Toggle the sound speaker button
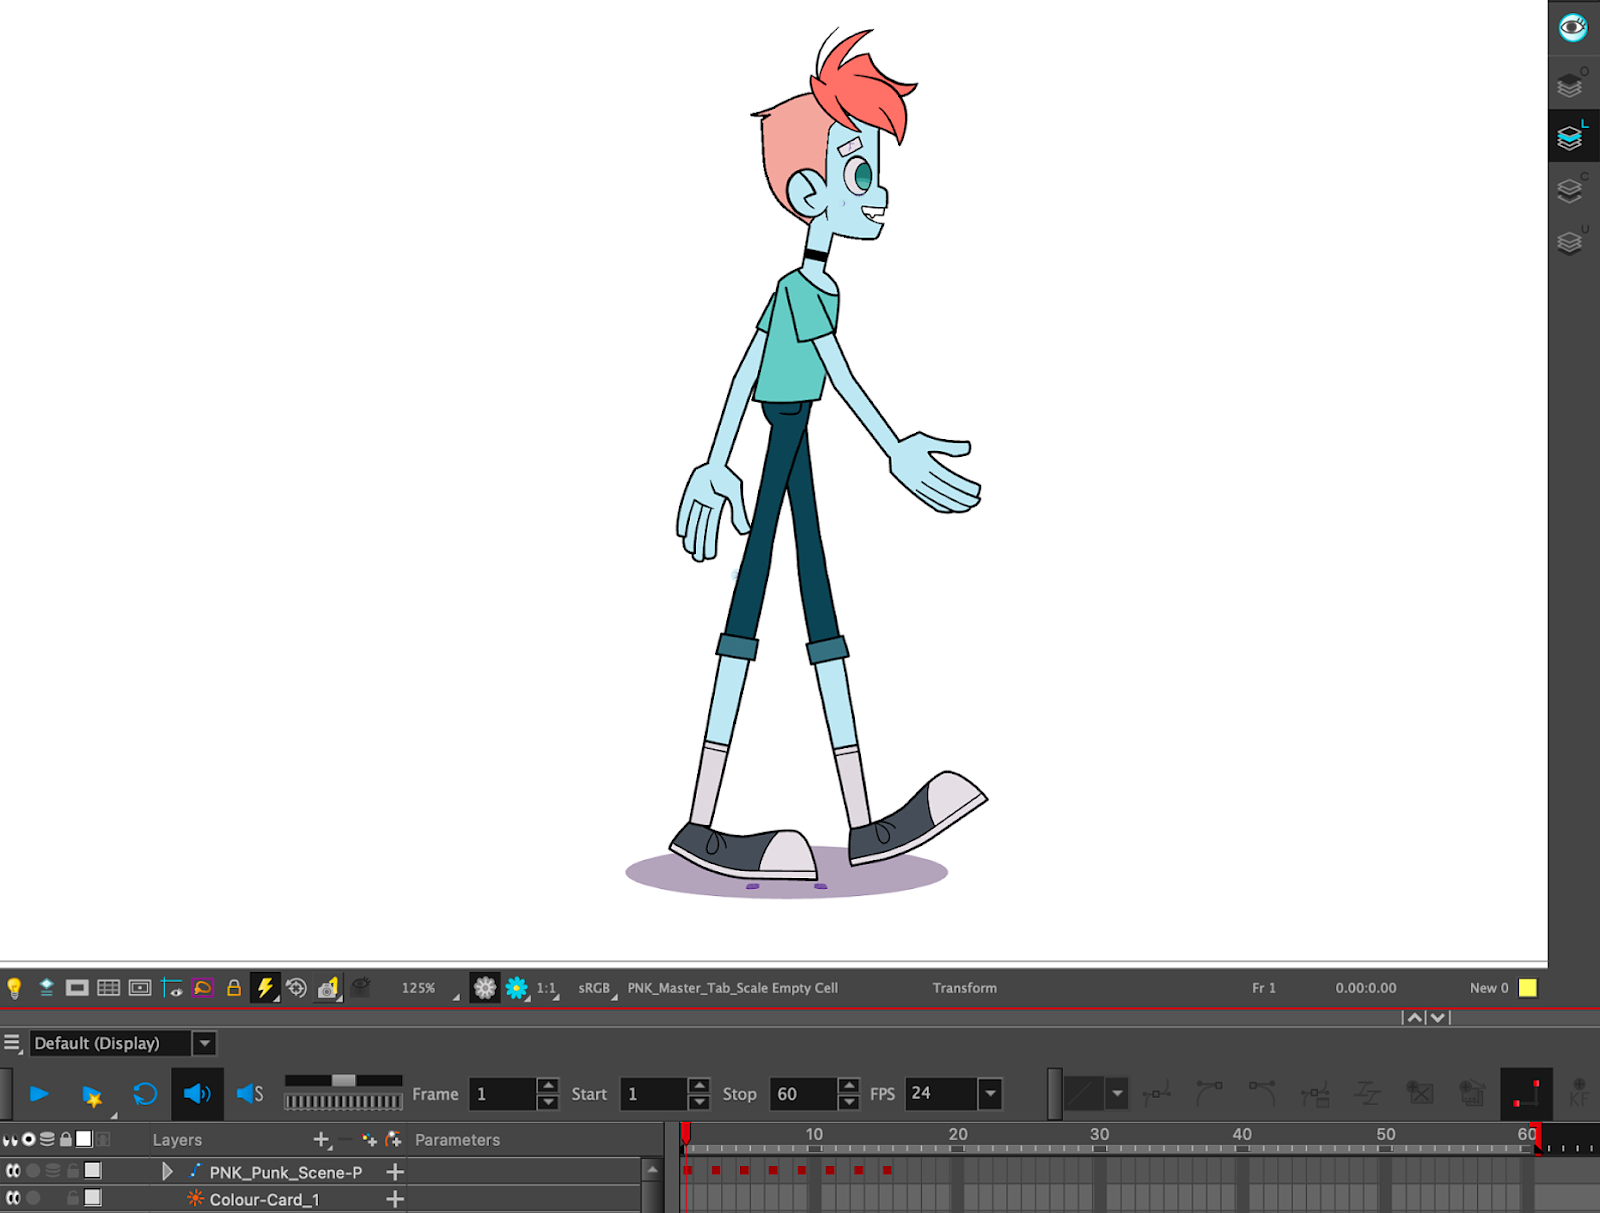 click(x=196, y=1094)
